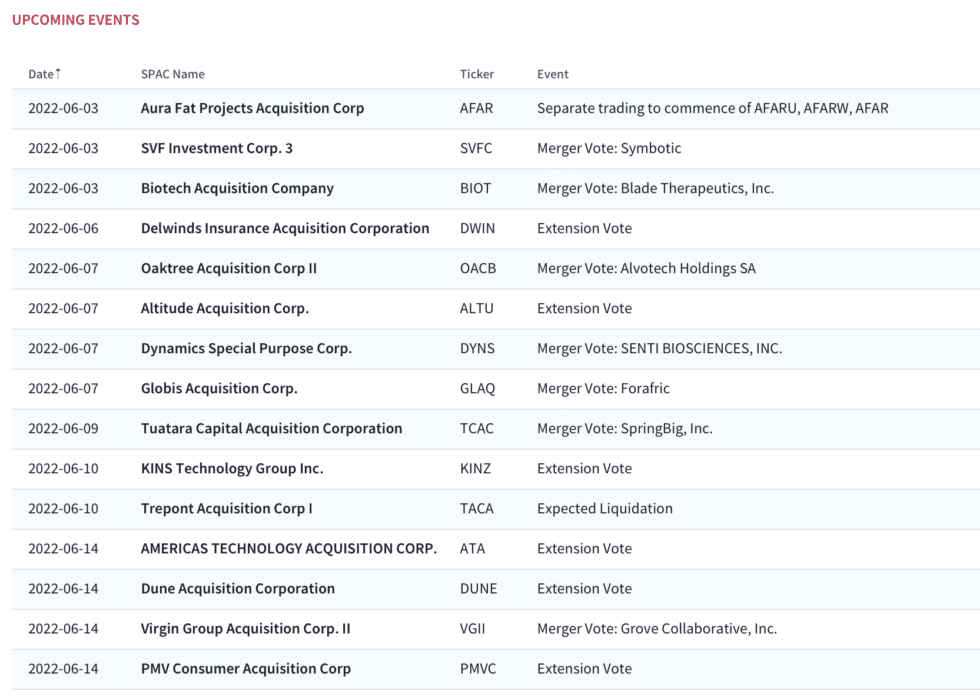The image size is (980, 690).
Task: Open KINS Technology Group Inc. link
Action: 232,468
